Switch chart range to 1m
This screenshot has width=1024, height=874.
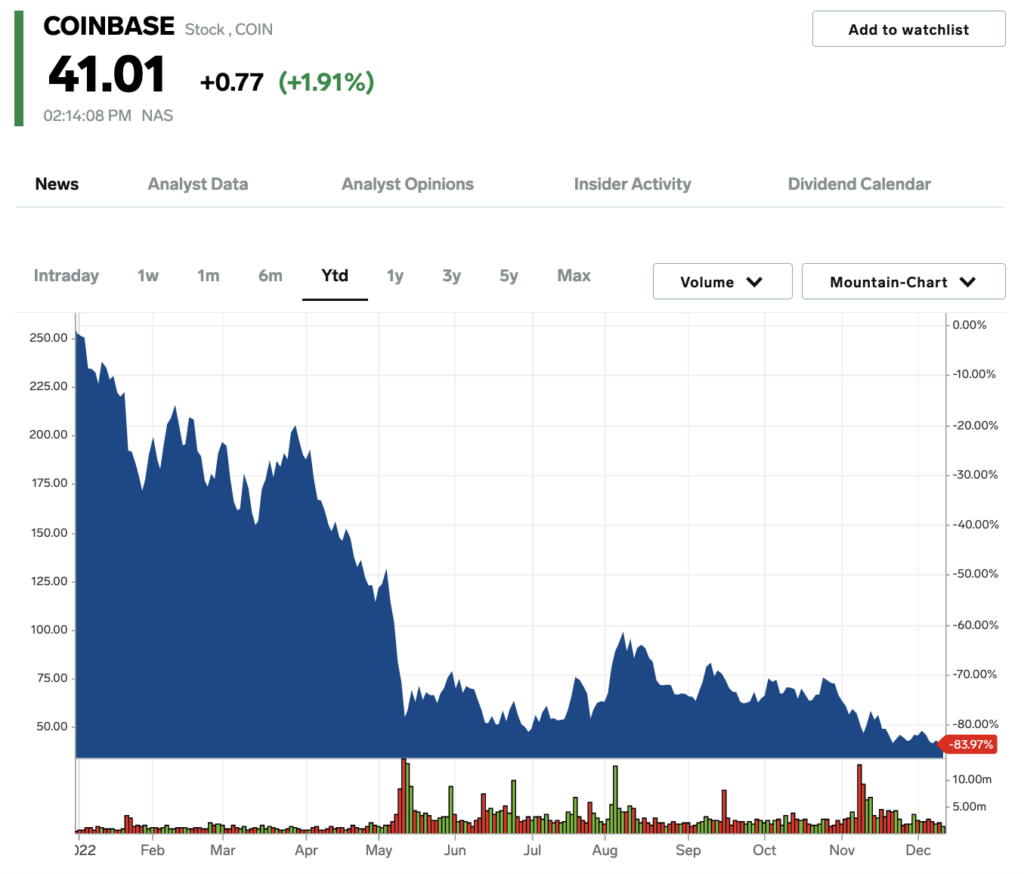(208, 276)
